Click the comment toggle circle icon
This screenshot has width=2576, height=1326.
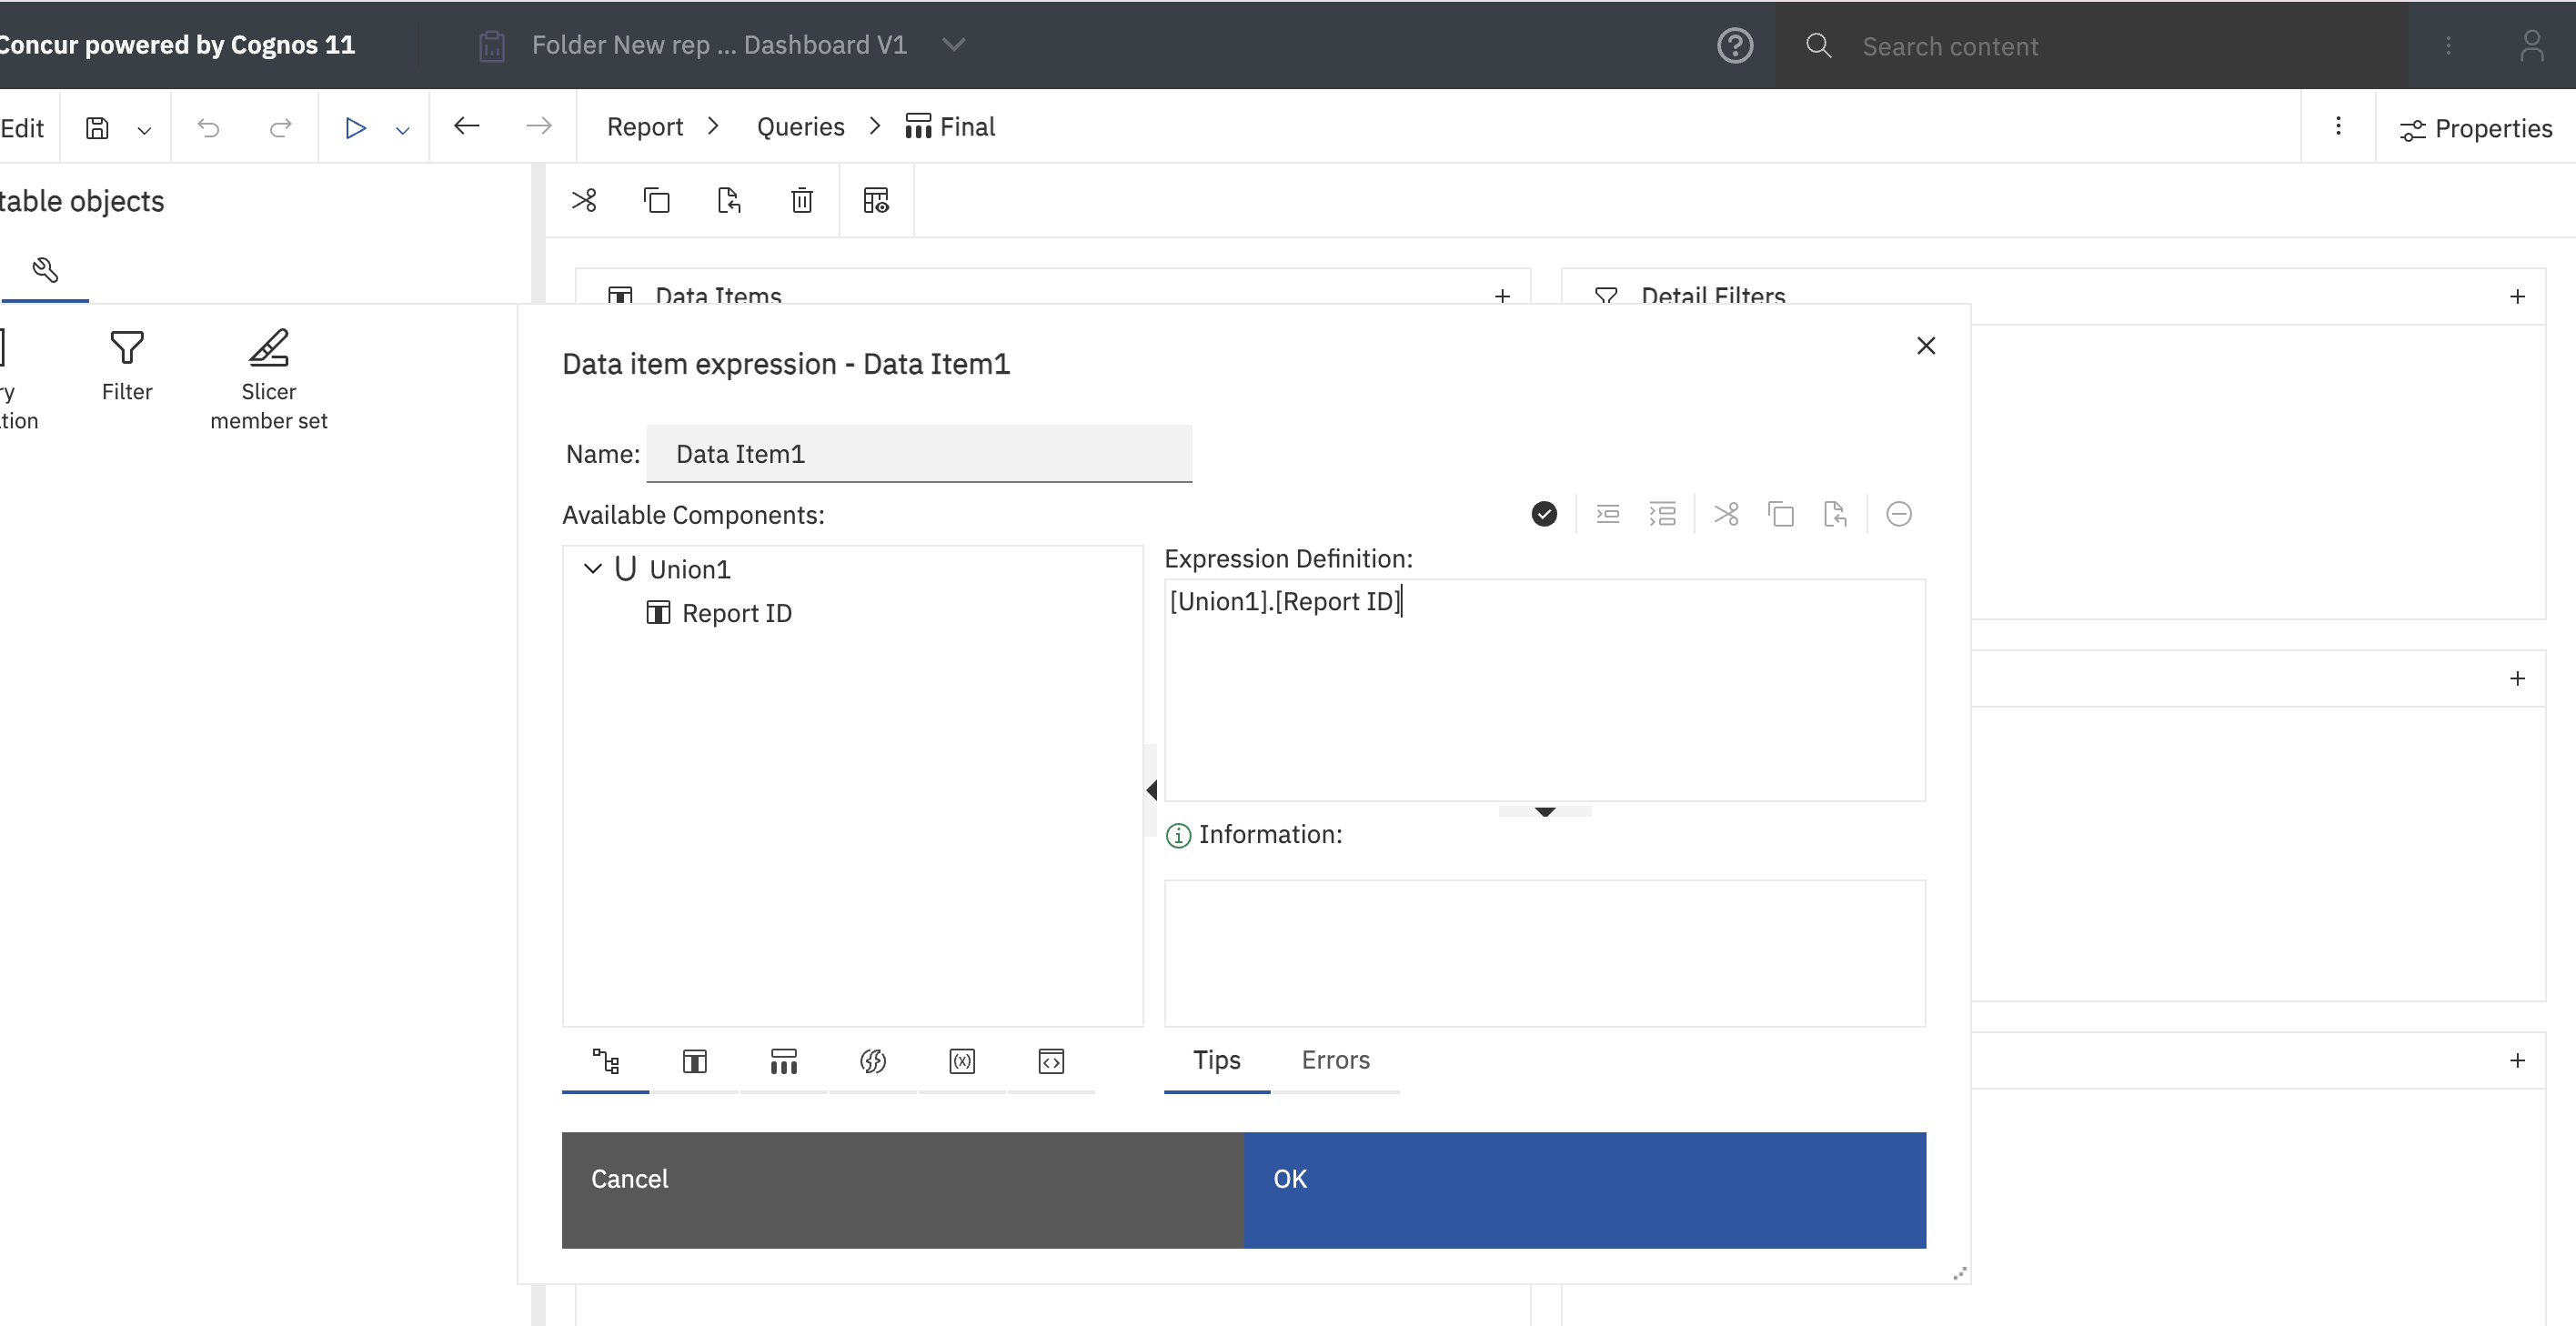tap(1899, 514)
